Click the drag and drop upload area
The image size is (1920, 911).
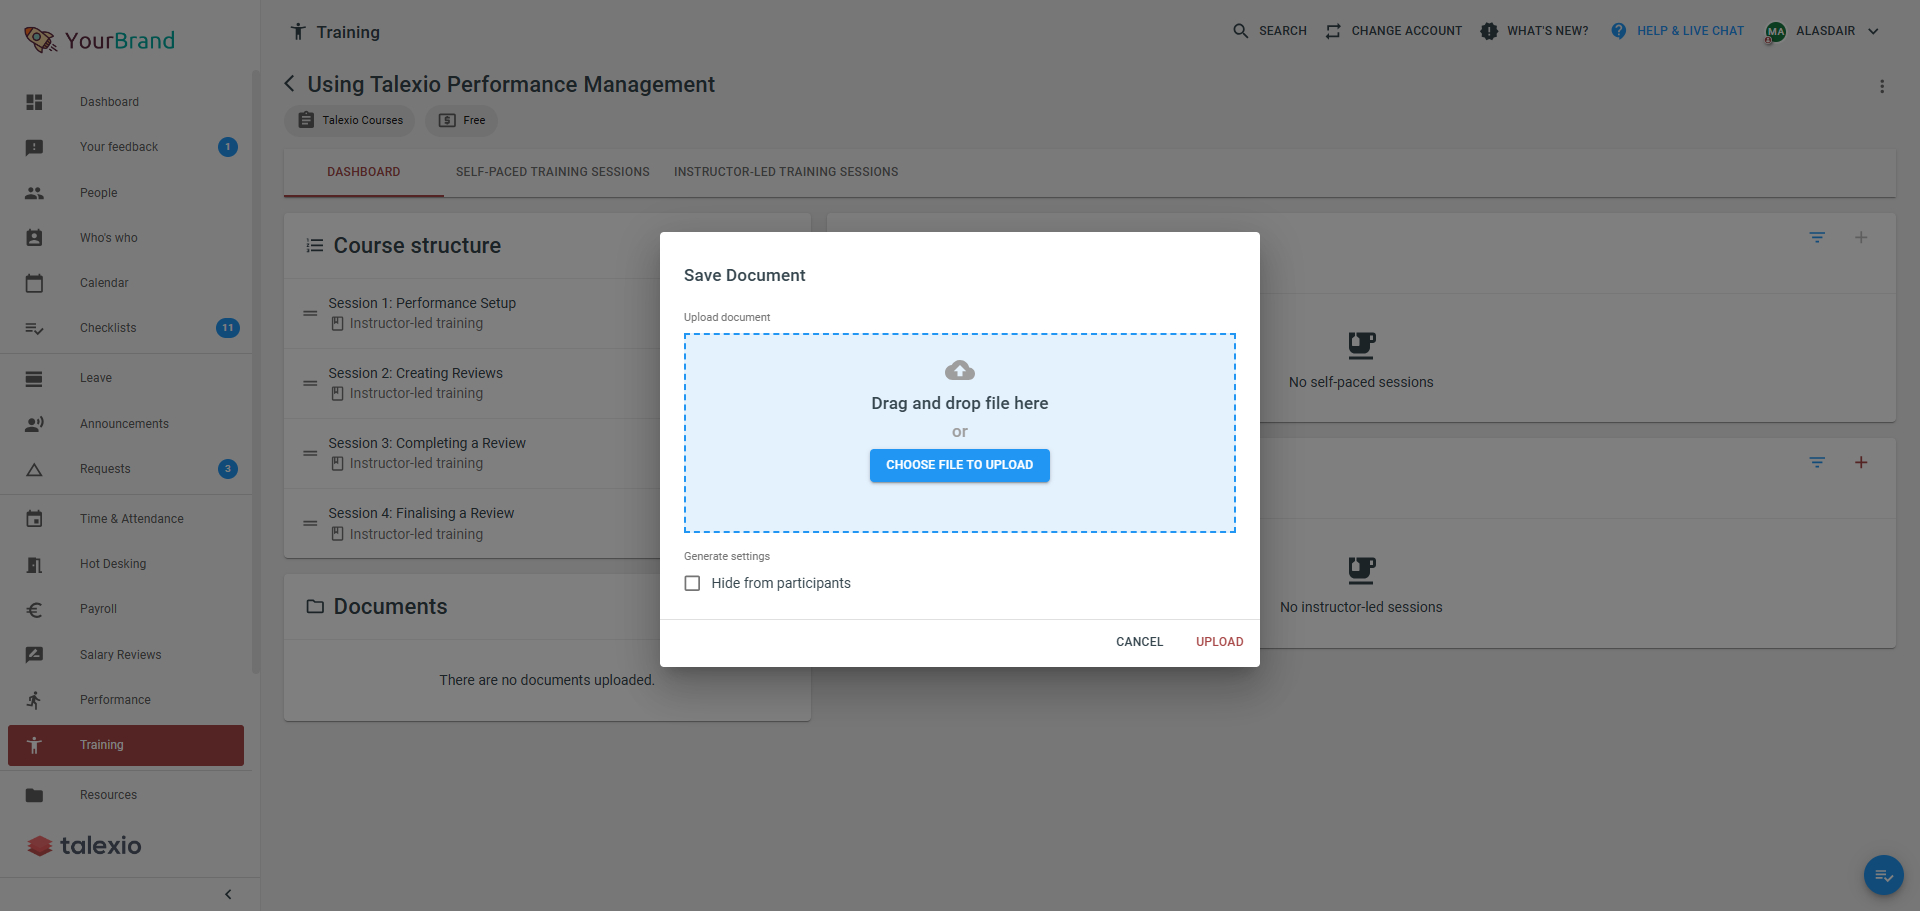pyautogui.click(x=960, y=433)
